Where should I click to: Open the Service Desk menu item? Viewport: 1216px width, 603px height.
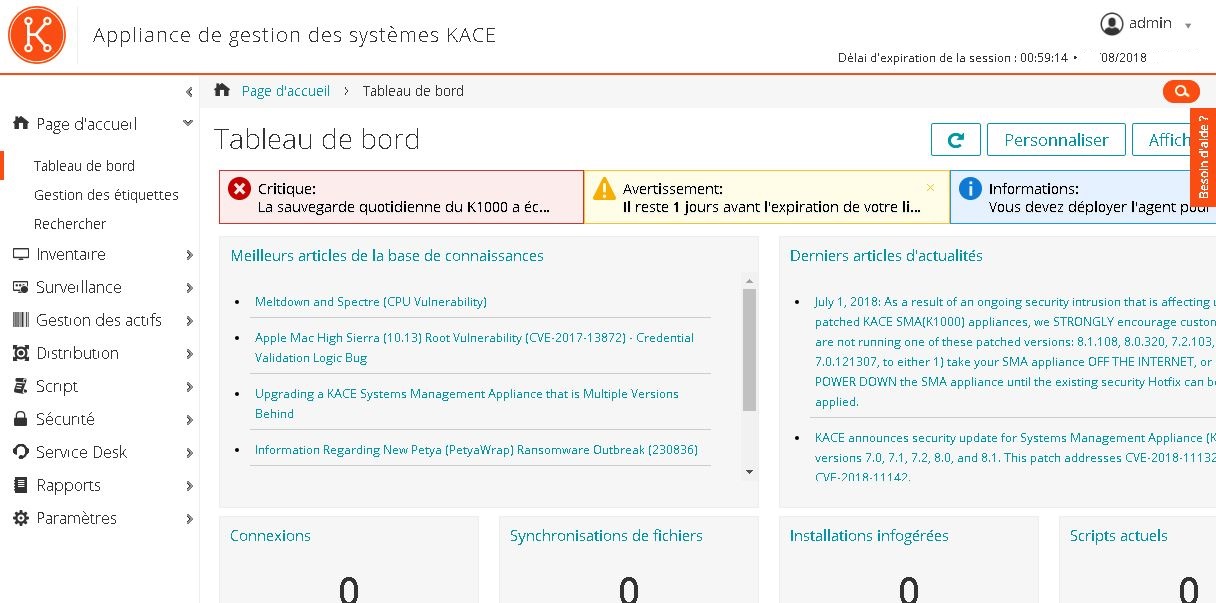[81, 452]
